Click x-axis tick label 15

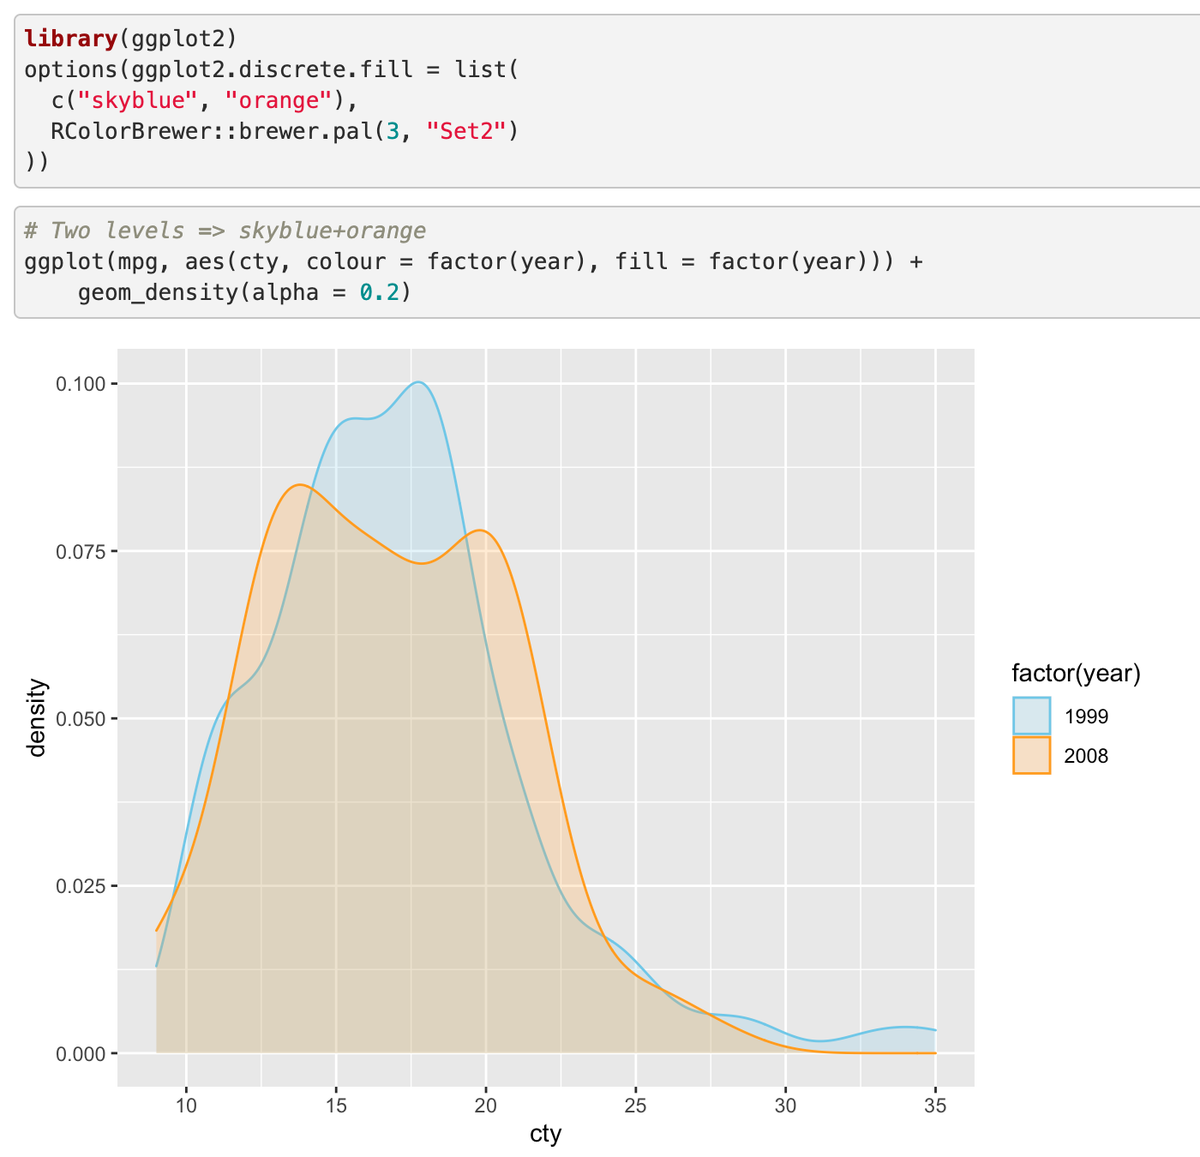tap(336, 1105)
